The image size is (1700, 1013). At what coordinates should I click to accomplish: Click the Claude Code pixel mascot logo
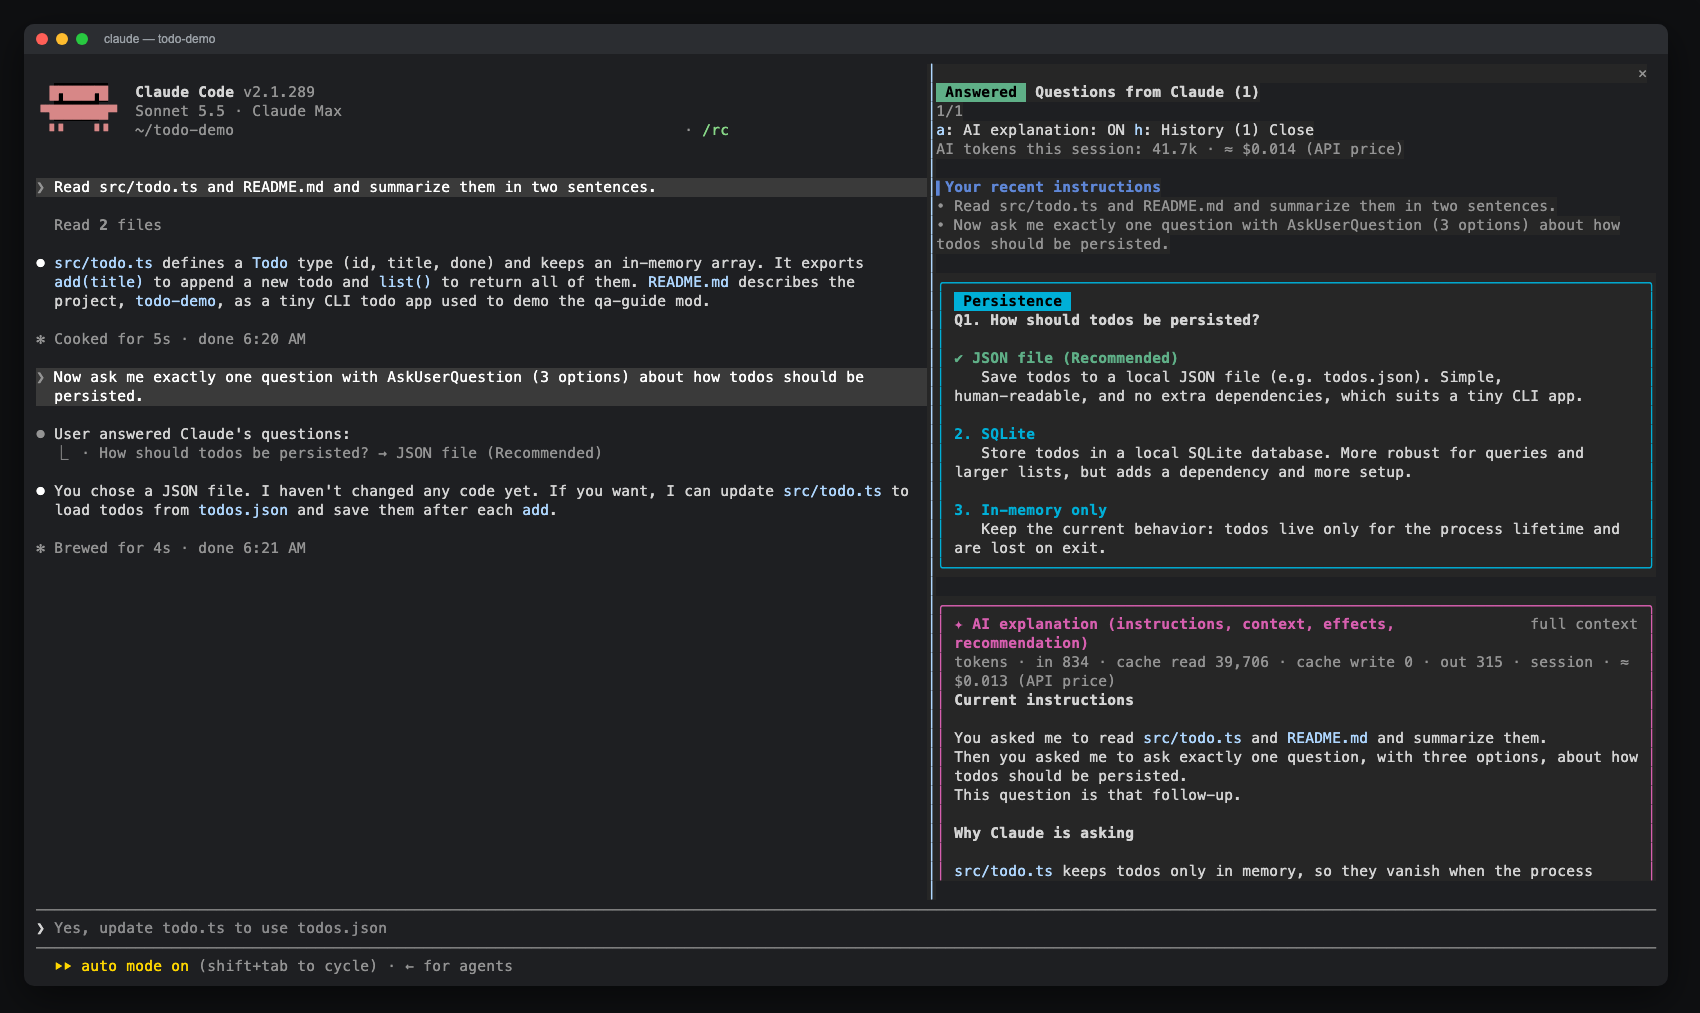tap(78, 108)
